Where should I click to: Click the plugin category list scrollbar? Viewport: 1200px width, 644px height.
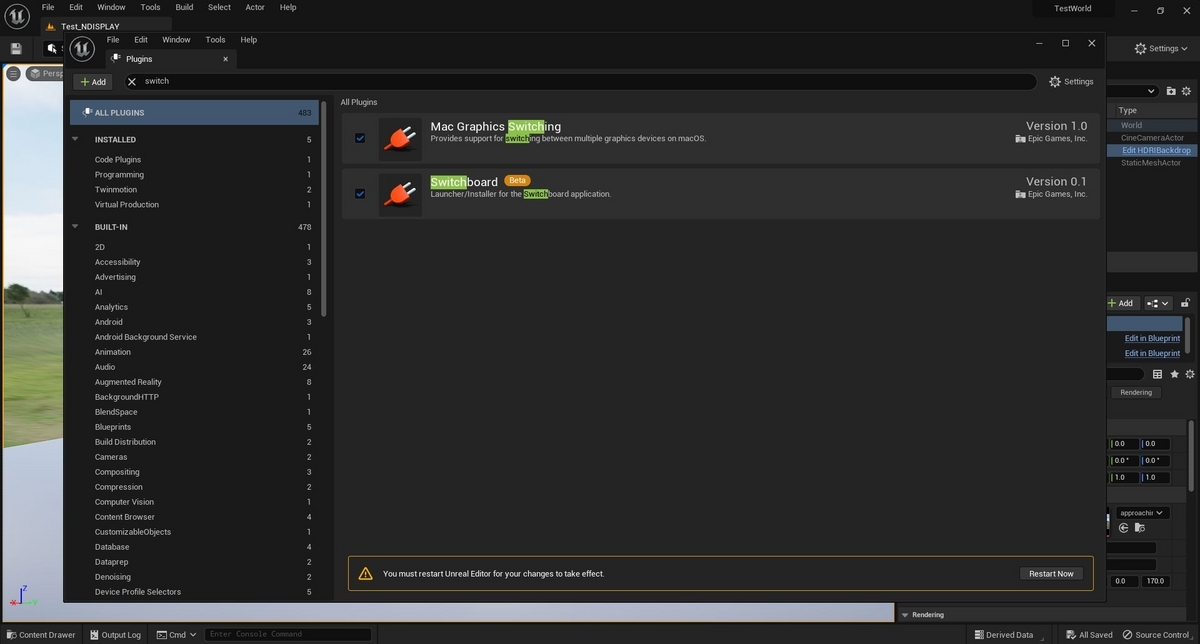coord(323,207)
